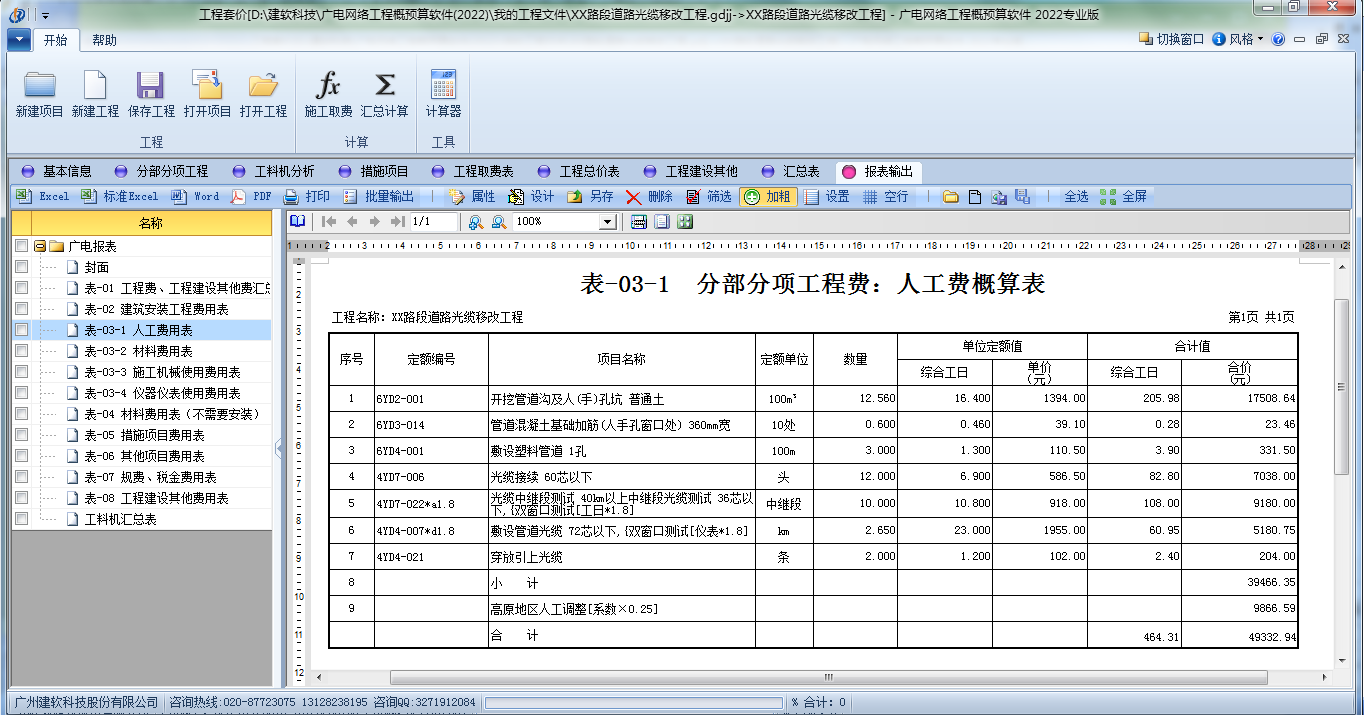Switch to 工程建设其他 tab
The image size is (1364, 715).
pyautogui.click(x=691, y=172)
